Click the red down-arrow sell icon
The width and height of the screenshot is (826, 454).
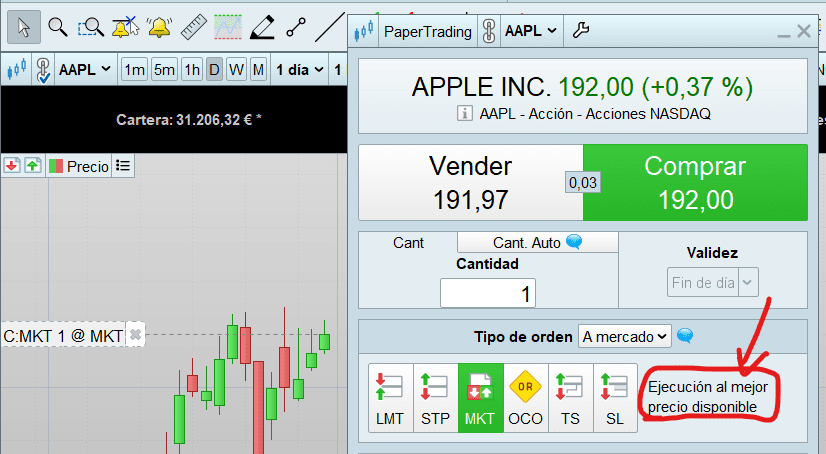[x=12, y=166]
